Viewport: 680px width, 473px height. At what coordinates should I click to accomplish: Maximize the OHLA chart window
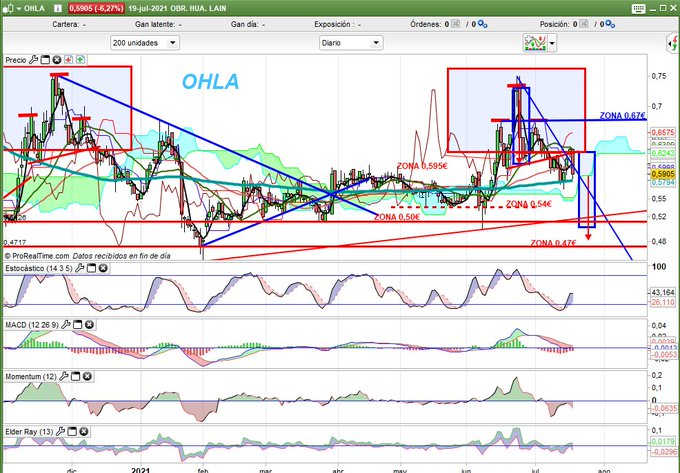[x=663, y=8]
